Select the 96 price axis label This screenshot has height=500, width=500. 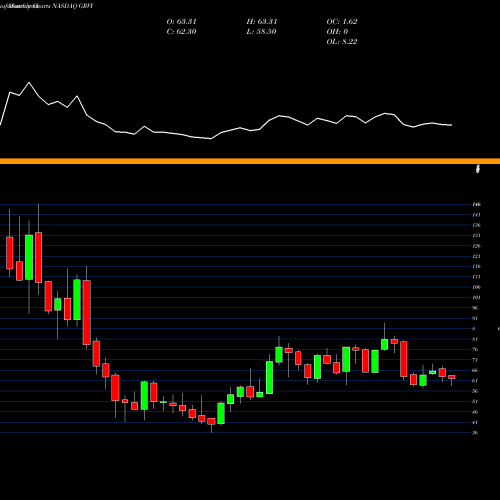pyautogui.click(x=475, y=308)
